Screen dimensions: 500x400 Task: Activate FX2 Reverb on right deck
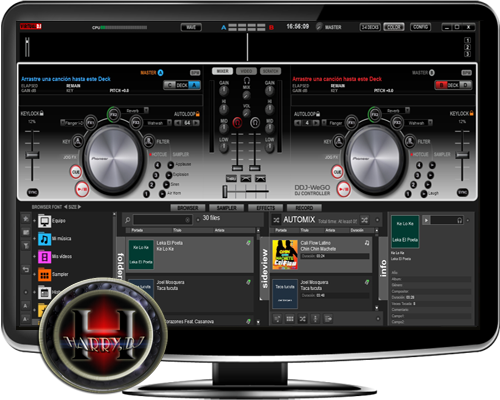coord(374,114)
